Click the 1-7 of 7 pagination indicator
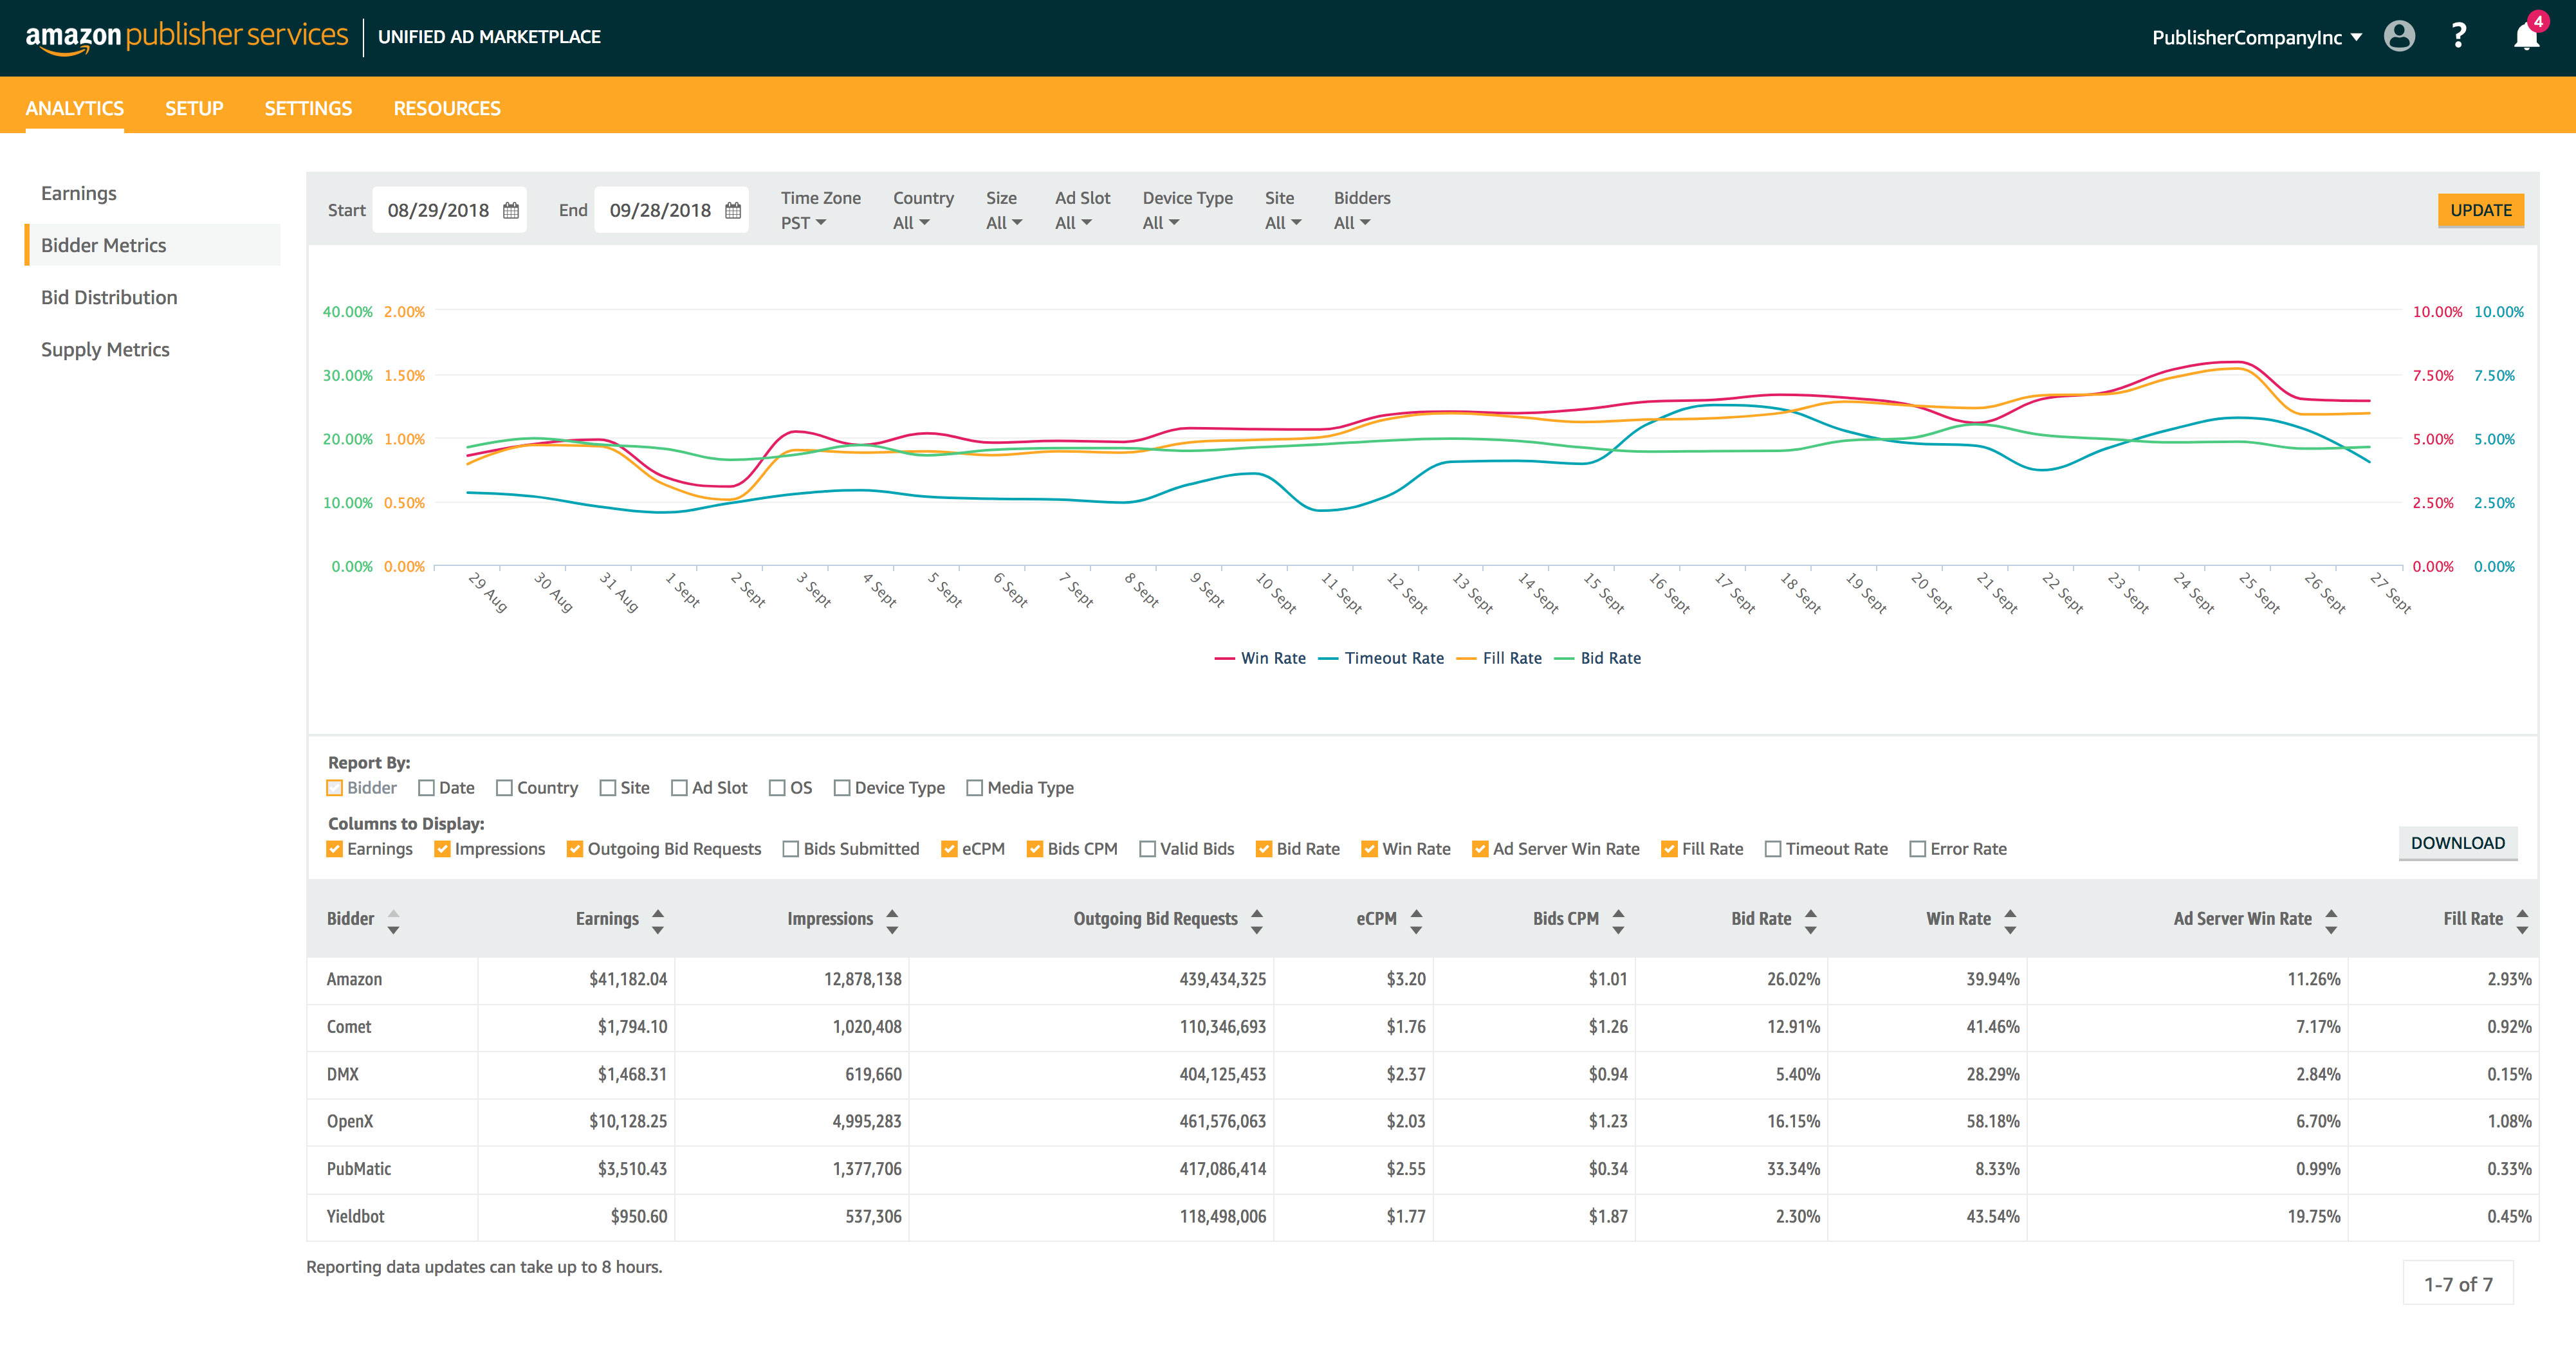The image size is (2576, 1357). click(2458, 1284)
